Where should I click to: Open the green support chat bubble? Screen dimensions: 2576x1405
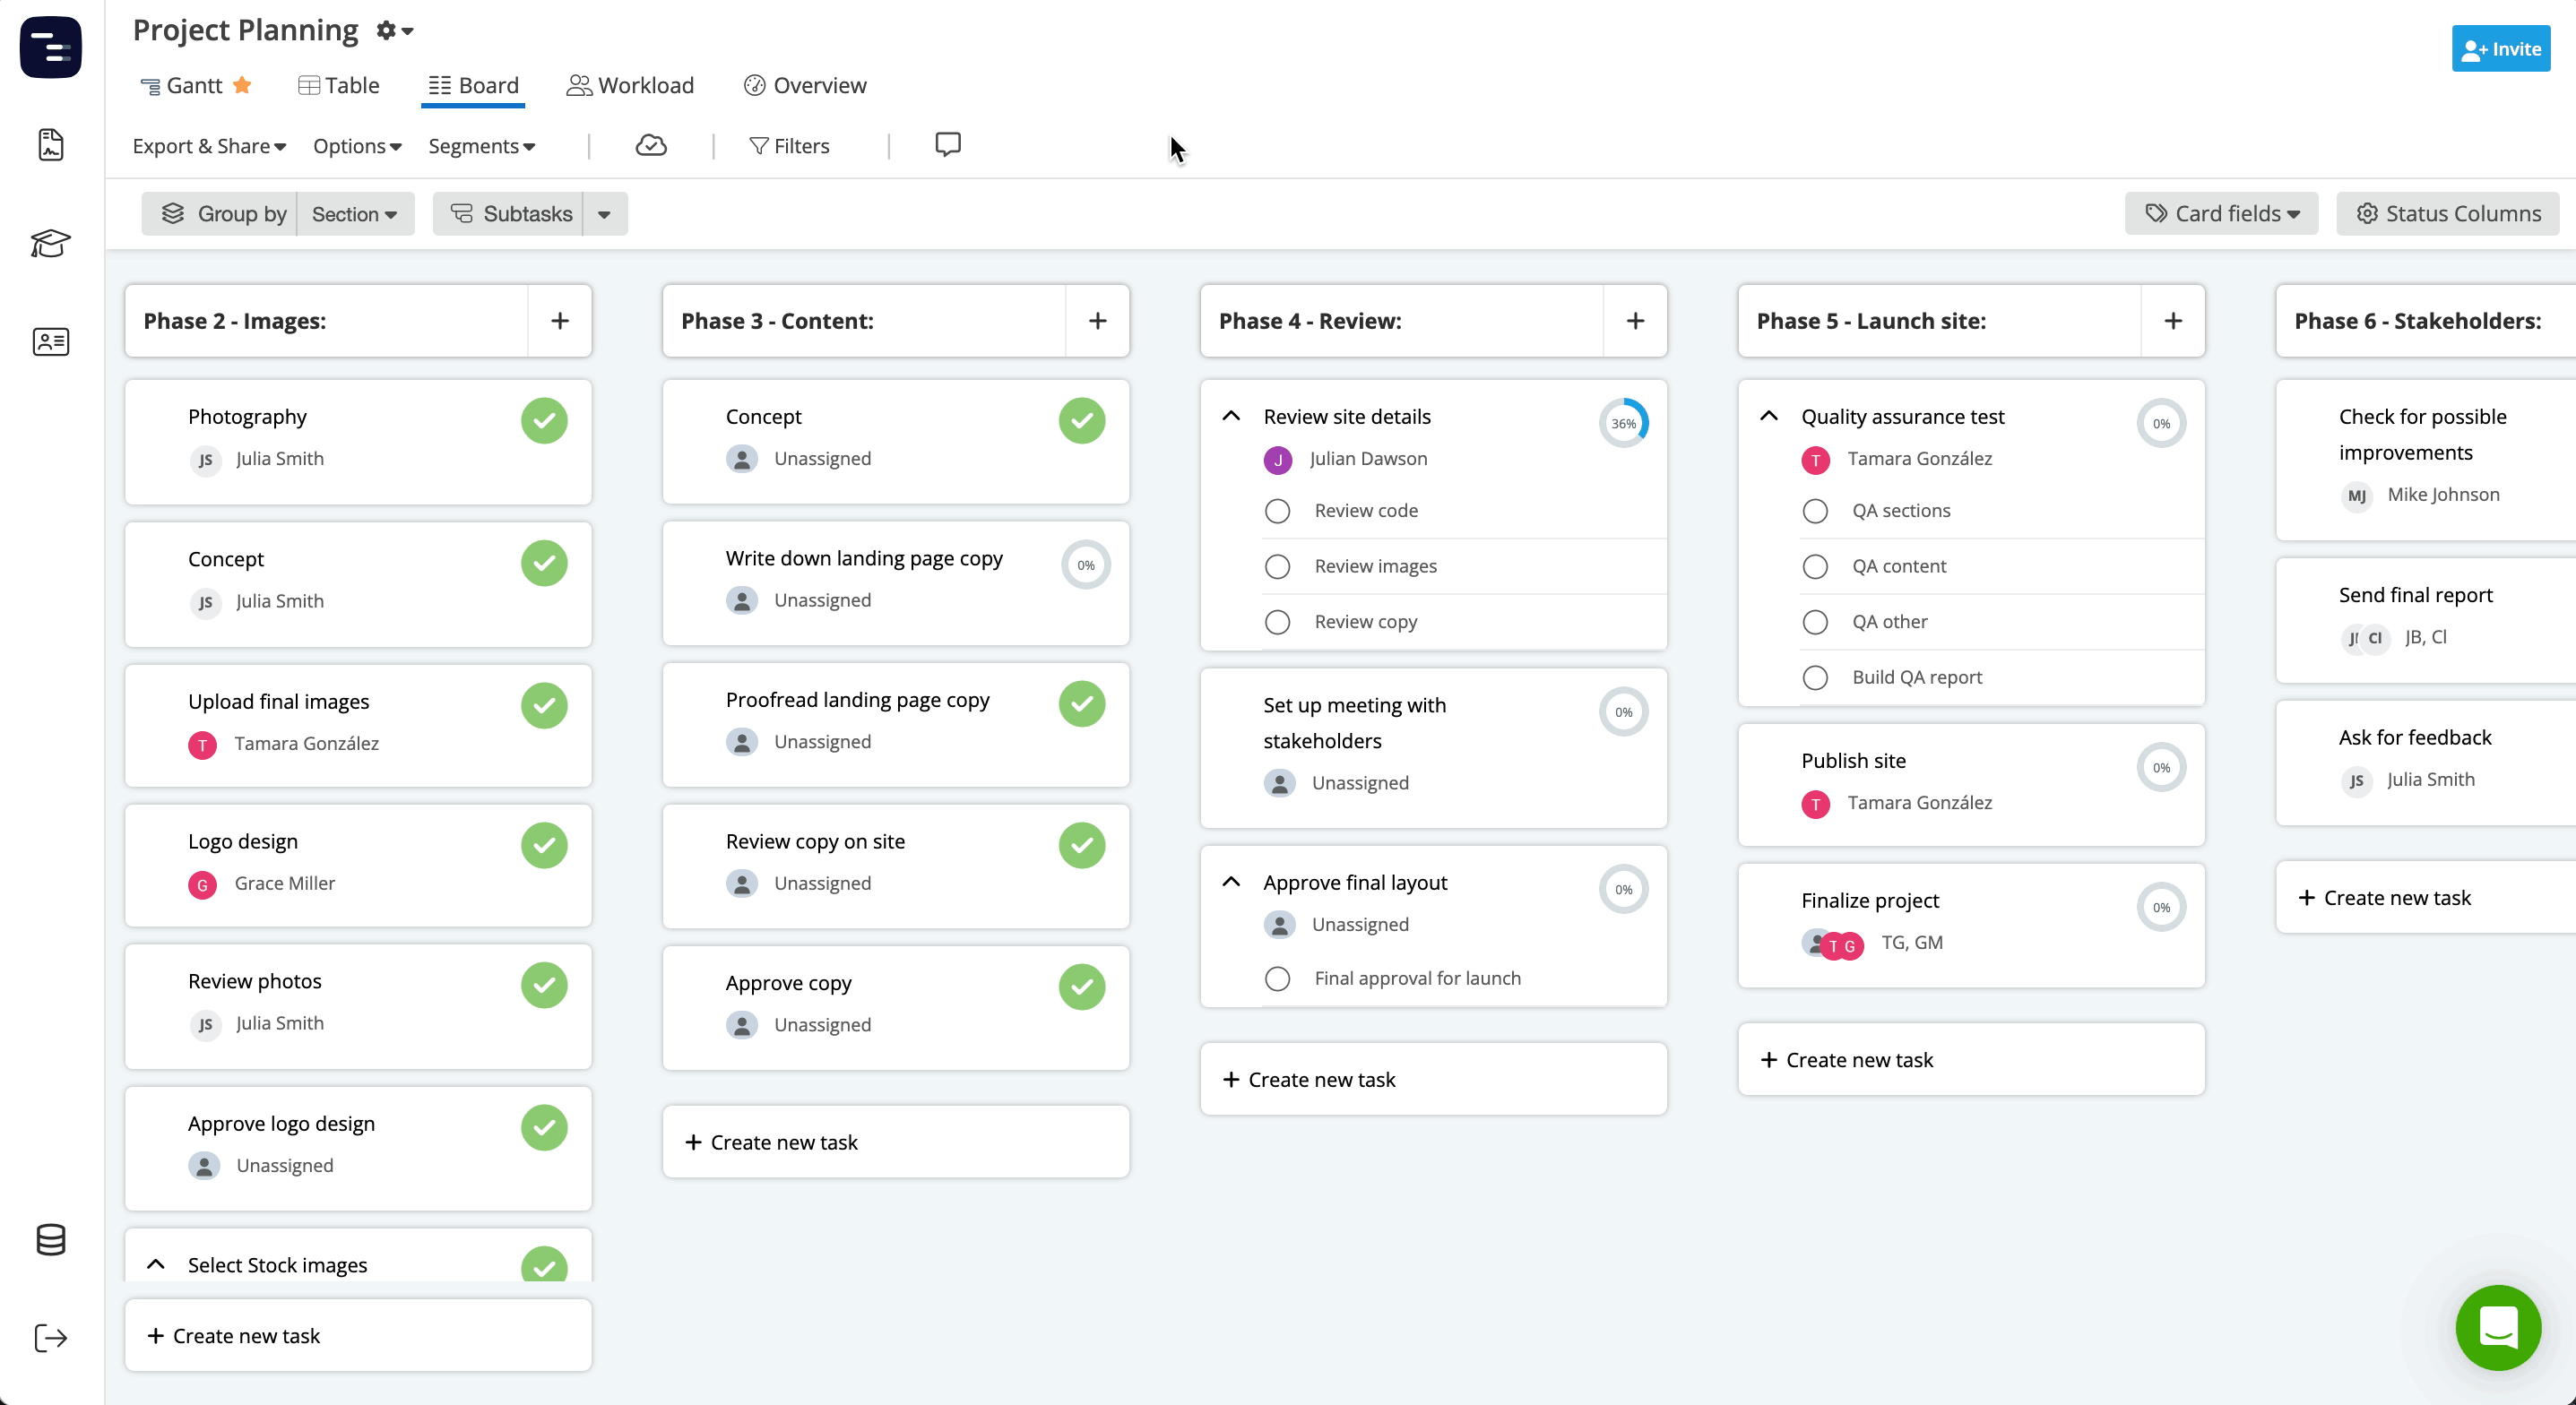click(x=2498, y=1328)
